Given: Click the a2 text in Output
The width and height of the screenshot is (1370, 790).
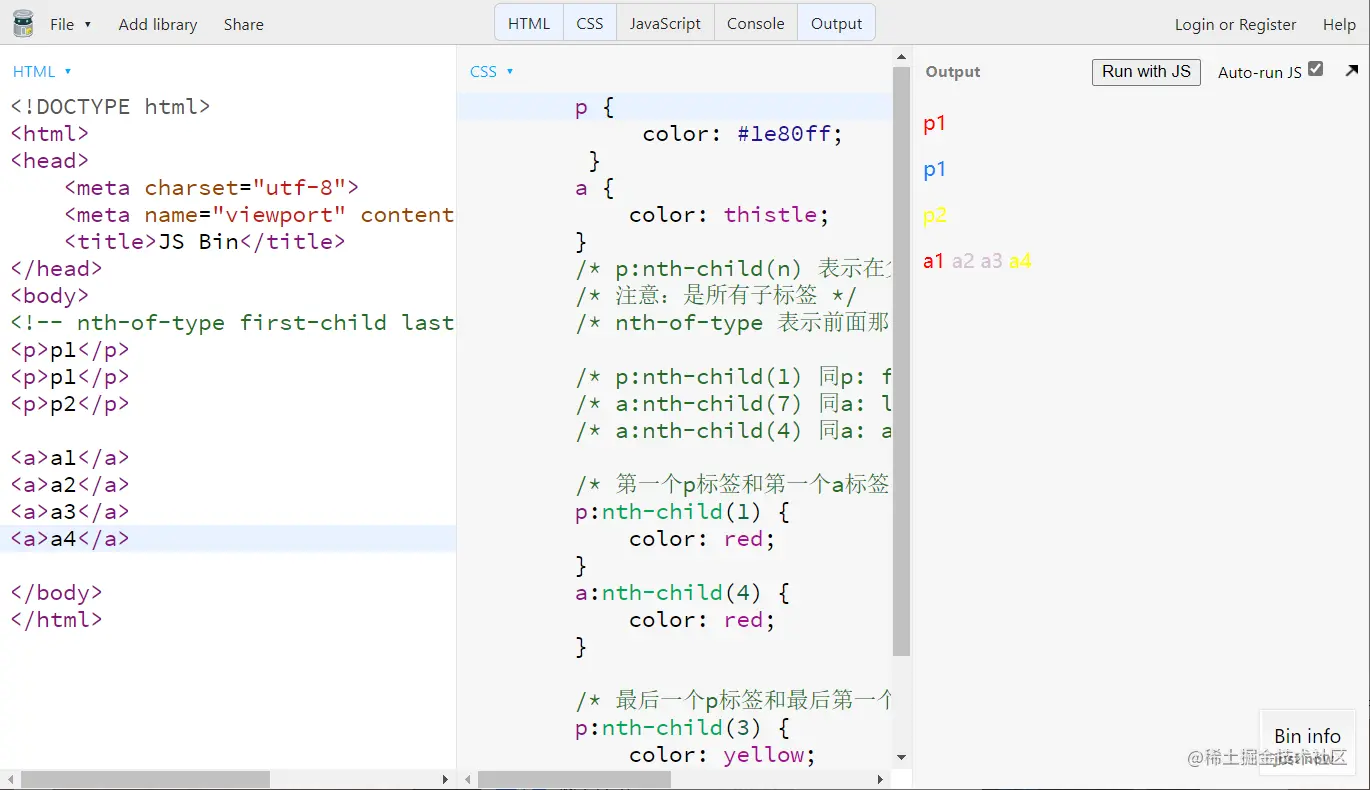Looking at the screenshot, I should [x=963, y=261].
